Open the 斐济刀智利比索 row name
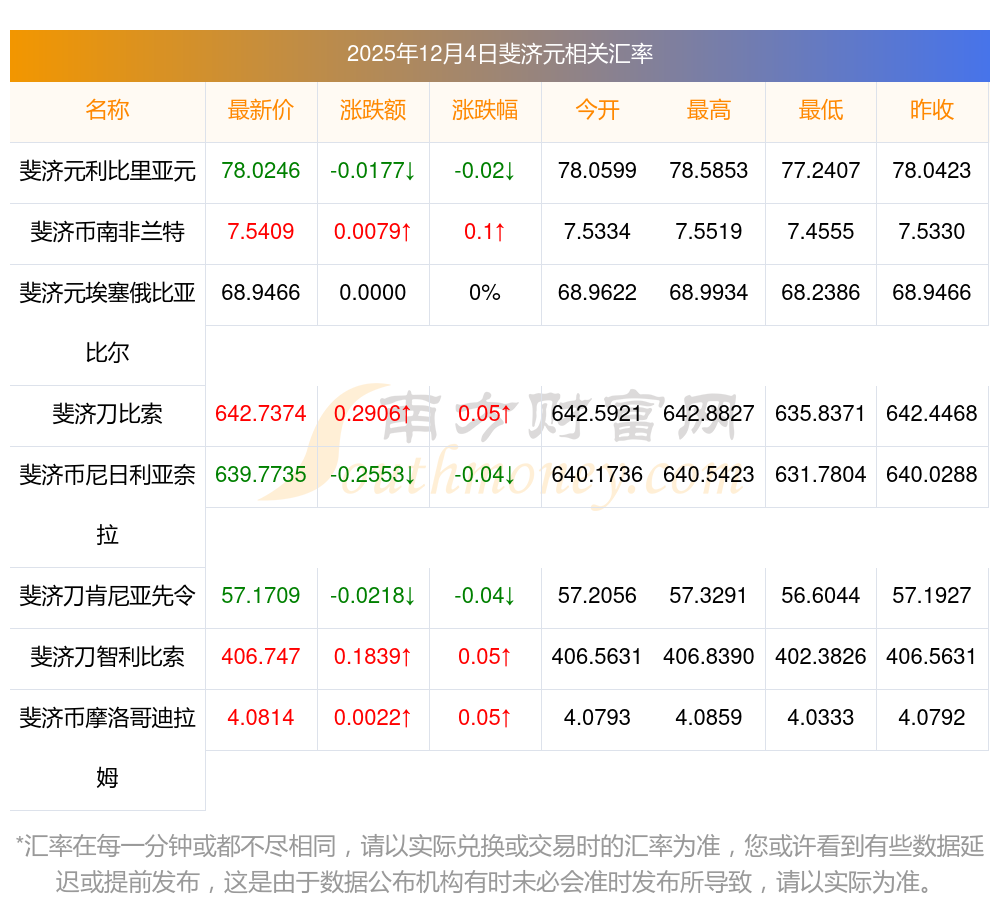The width and height of the screenshot is (1000, 913). [x=107, y=657]
